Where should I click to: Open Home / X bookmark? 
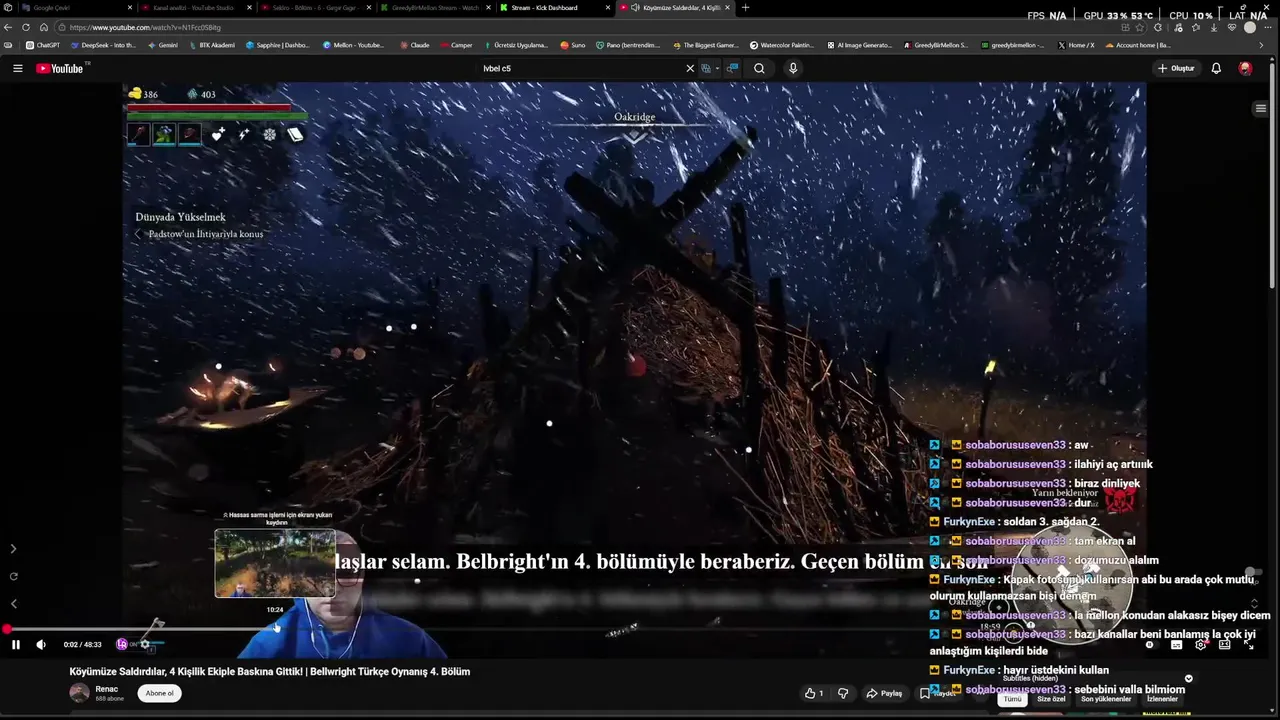[1076, 45]
